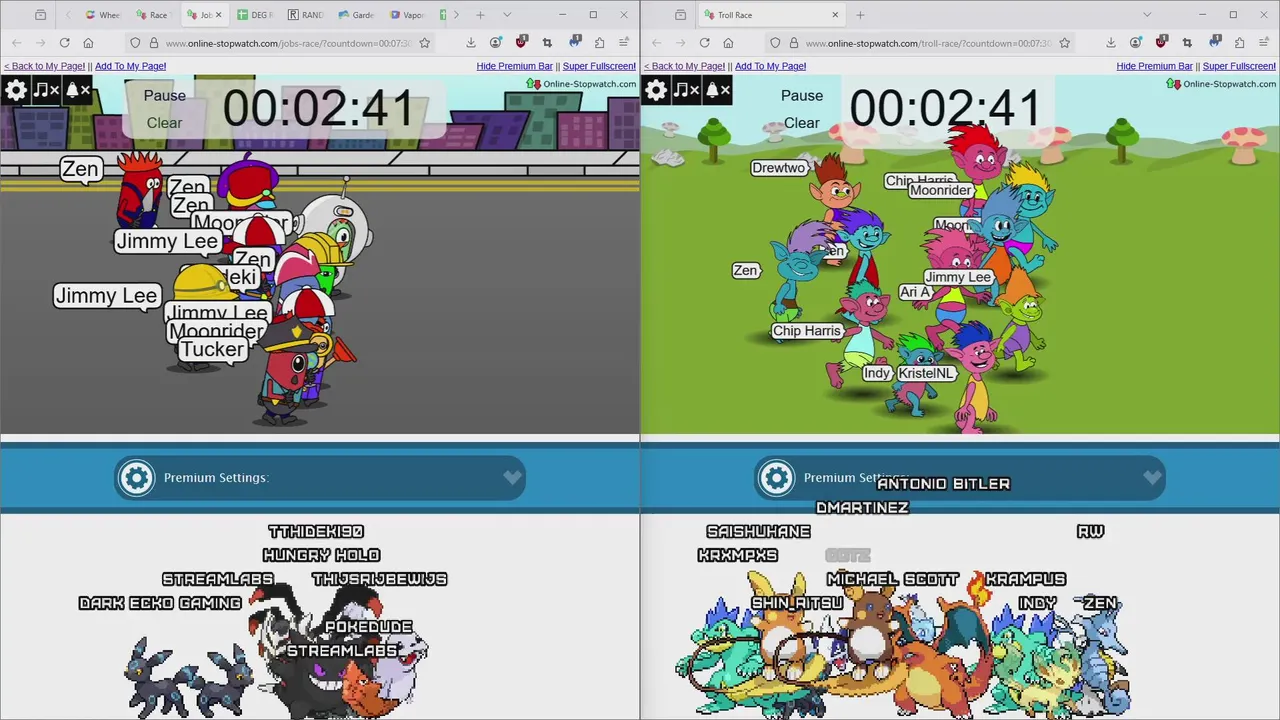This screenshot has height=720, width=1280.
Task: Open extensions puzzle menu in right window
Action: (x=1239, y=43)
